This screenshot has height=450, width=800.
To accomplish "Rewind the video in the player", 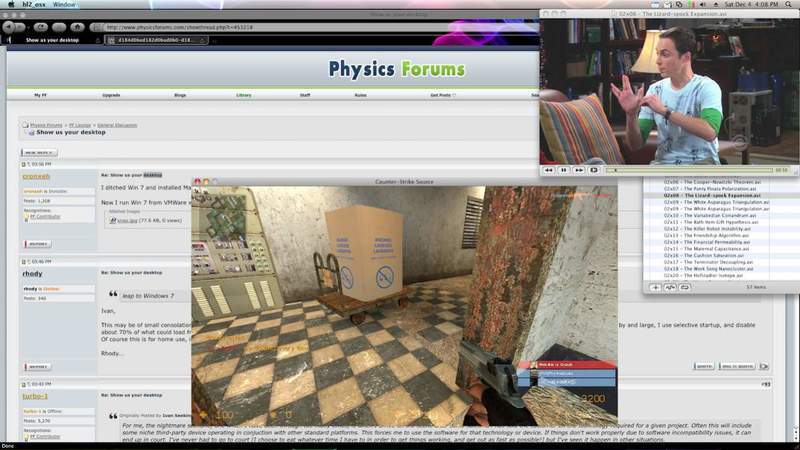I will (549, 170).
